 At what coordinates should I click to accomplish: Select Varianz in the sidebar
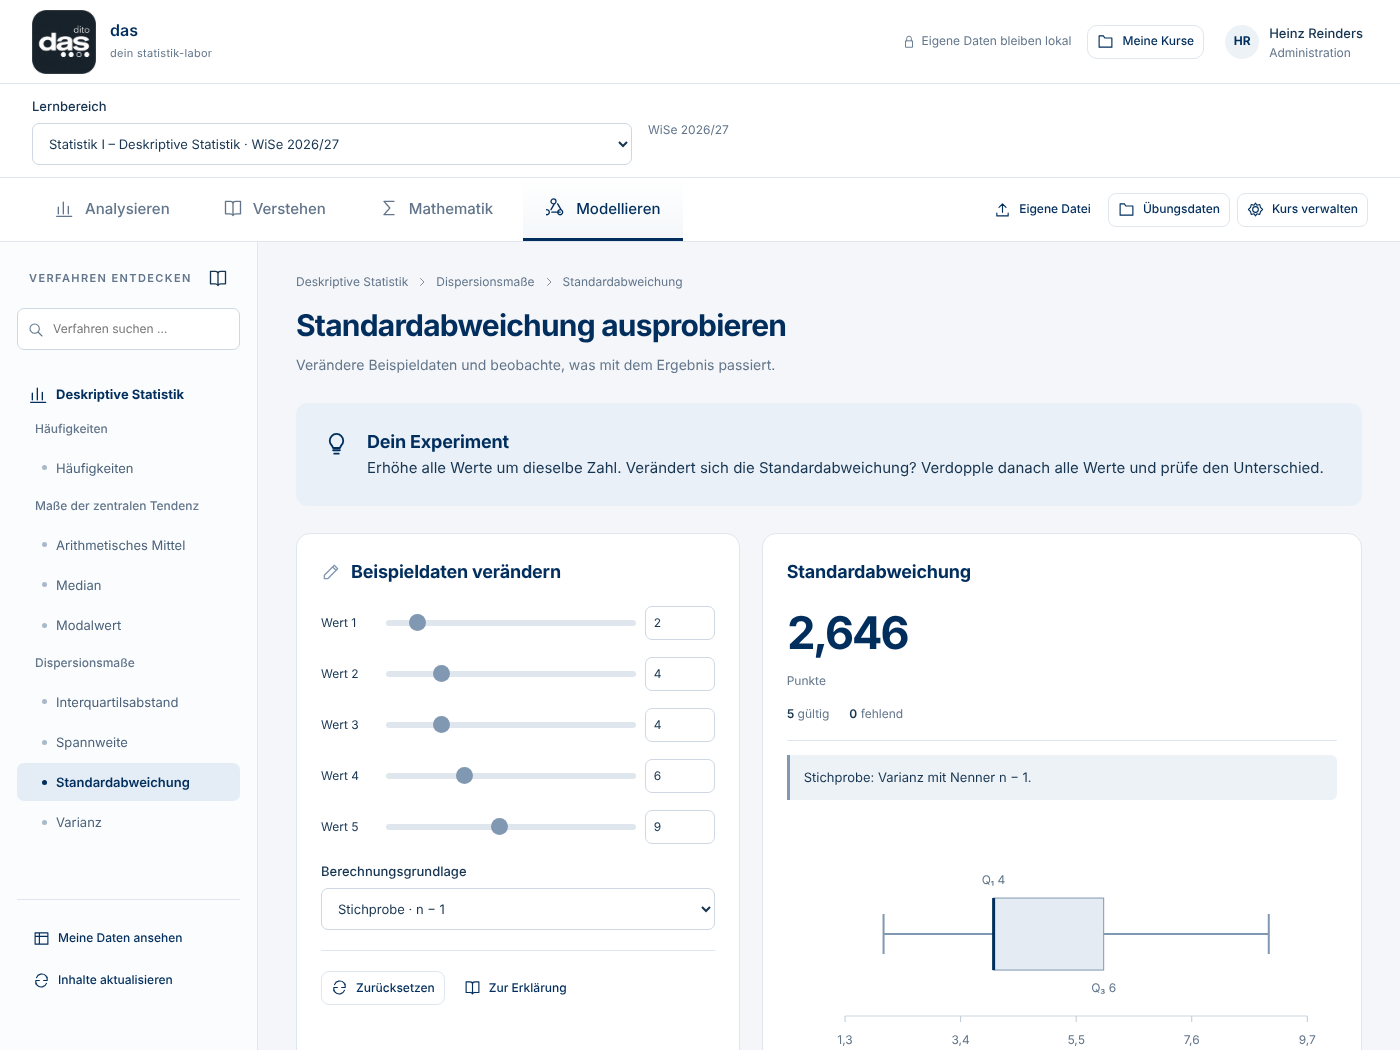[x=128, y=823]
